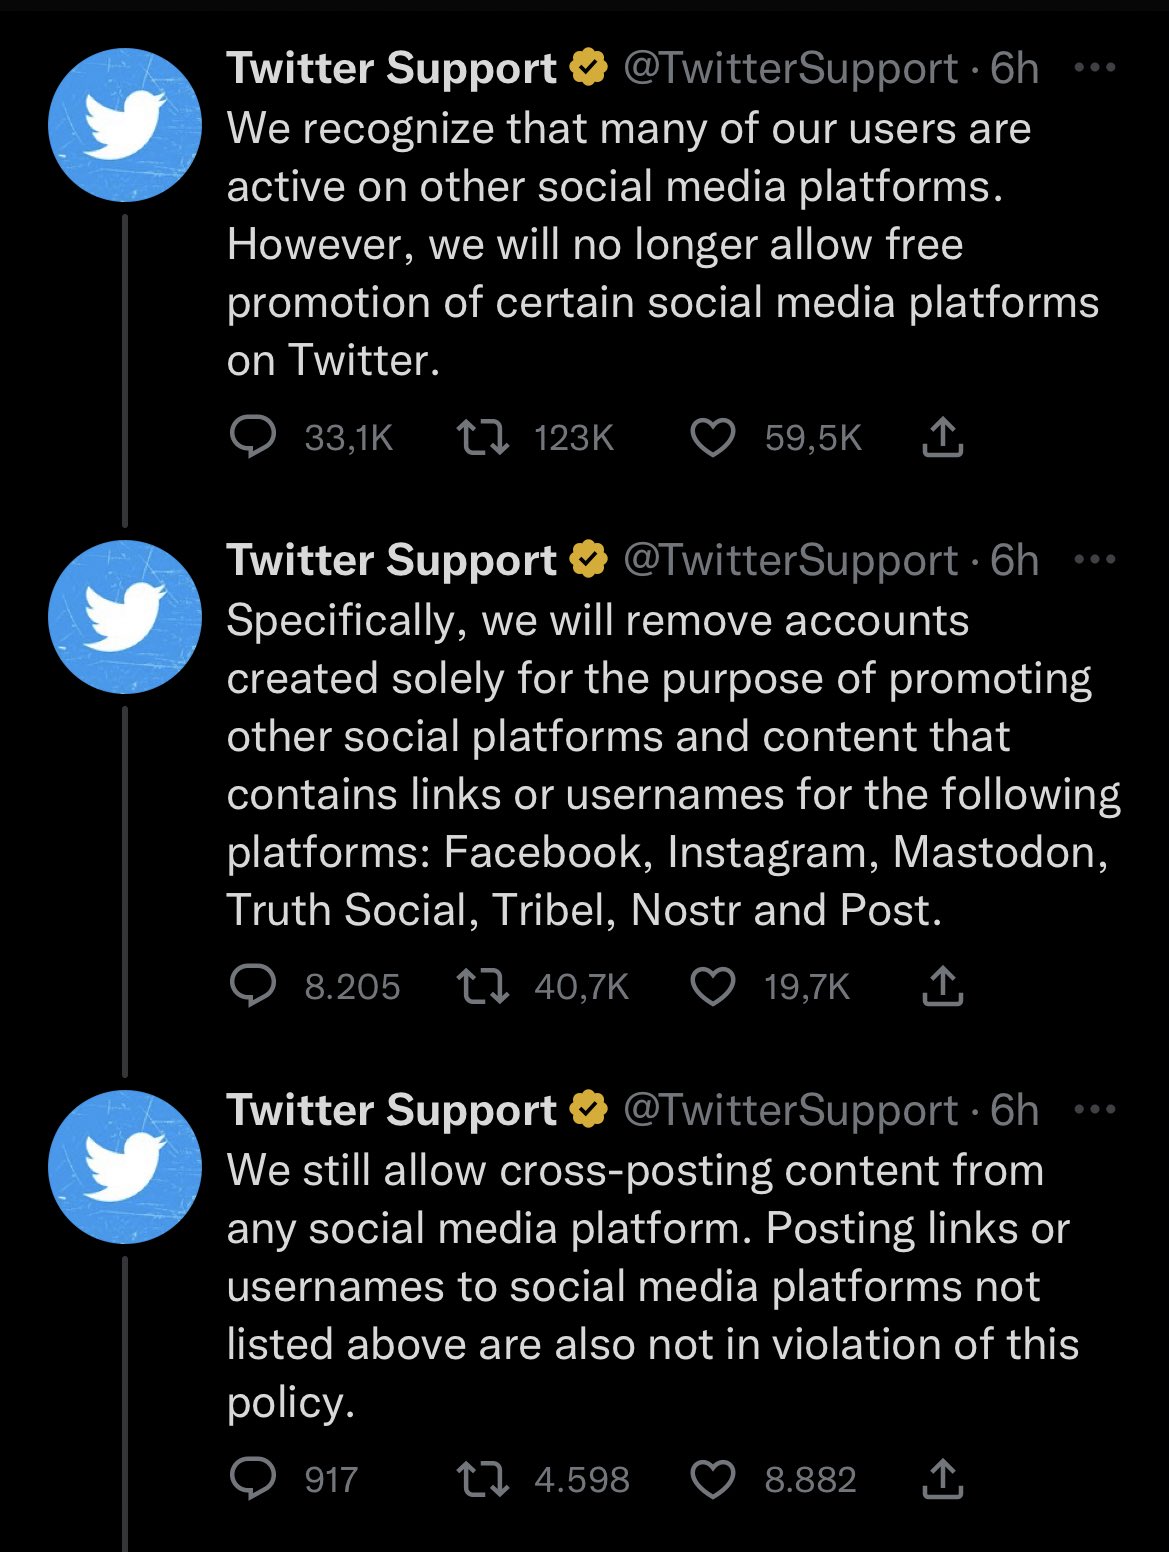The height and width of the screenshot is (1552, 1169).
Task: Like the first tweet with 59,5K likes
Action: point(713,435)
